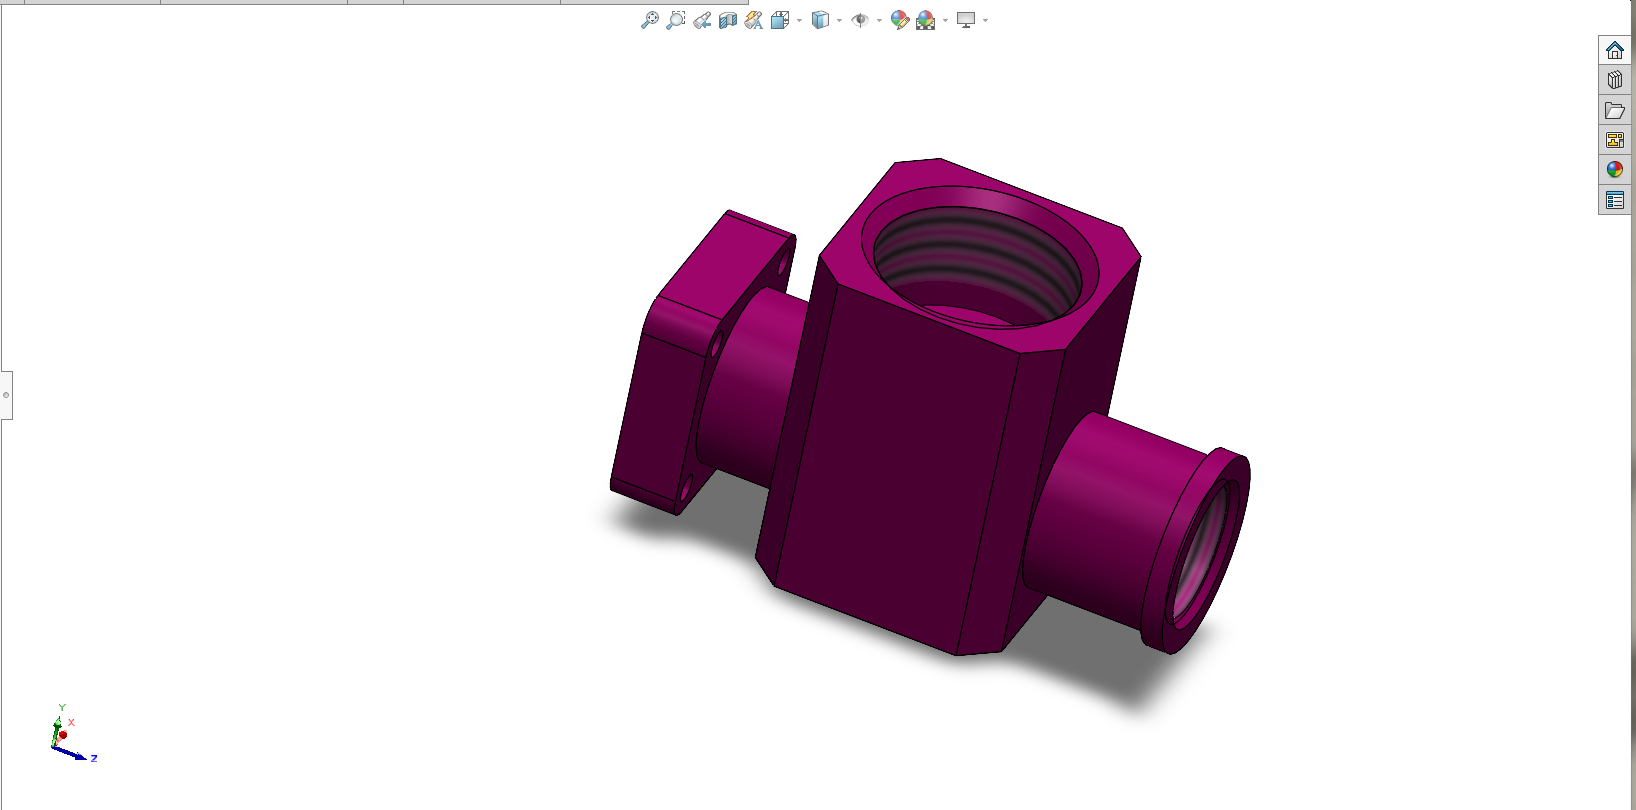
Task: Open the Design Library task pane tab
Action: click(1615, 80)
